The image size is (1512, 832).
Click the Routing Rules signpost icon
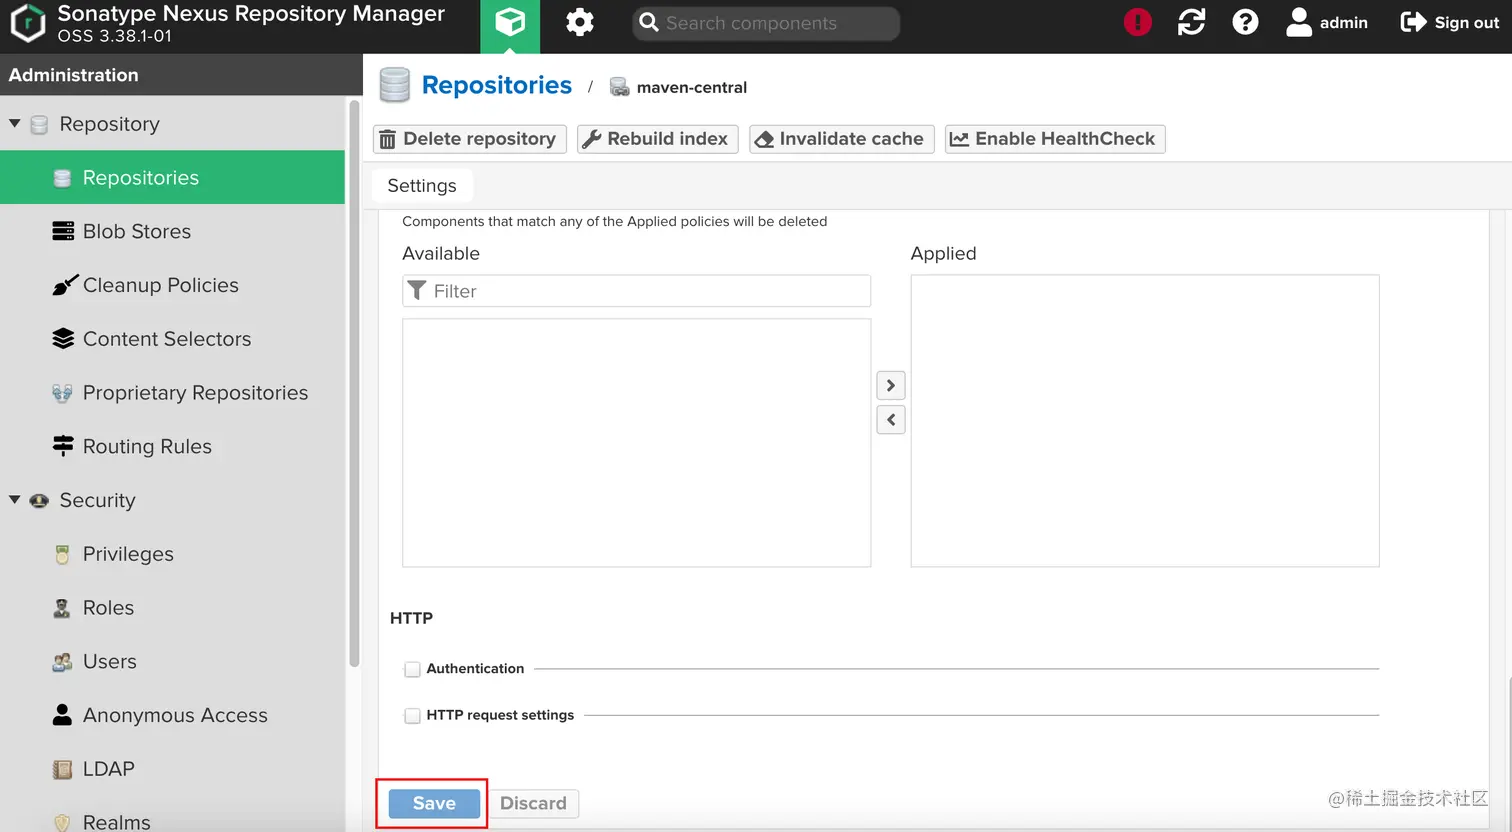tap(63, 446)
